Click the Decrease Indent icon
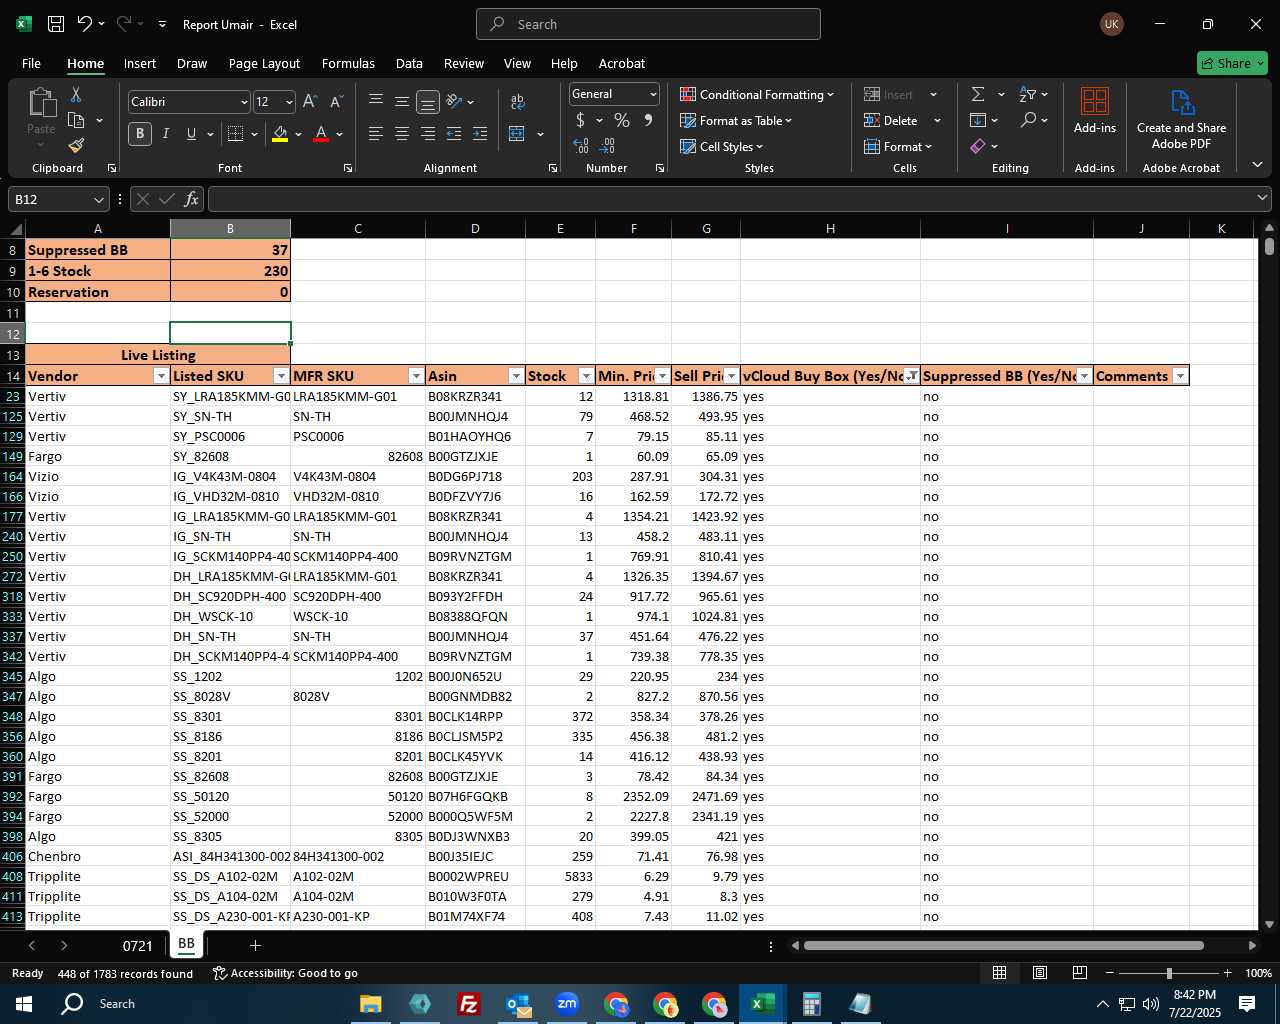This screenshot has height=1024, width=1280. point(454,134)
